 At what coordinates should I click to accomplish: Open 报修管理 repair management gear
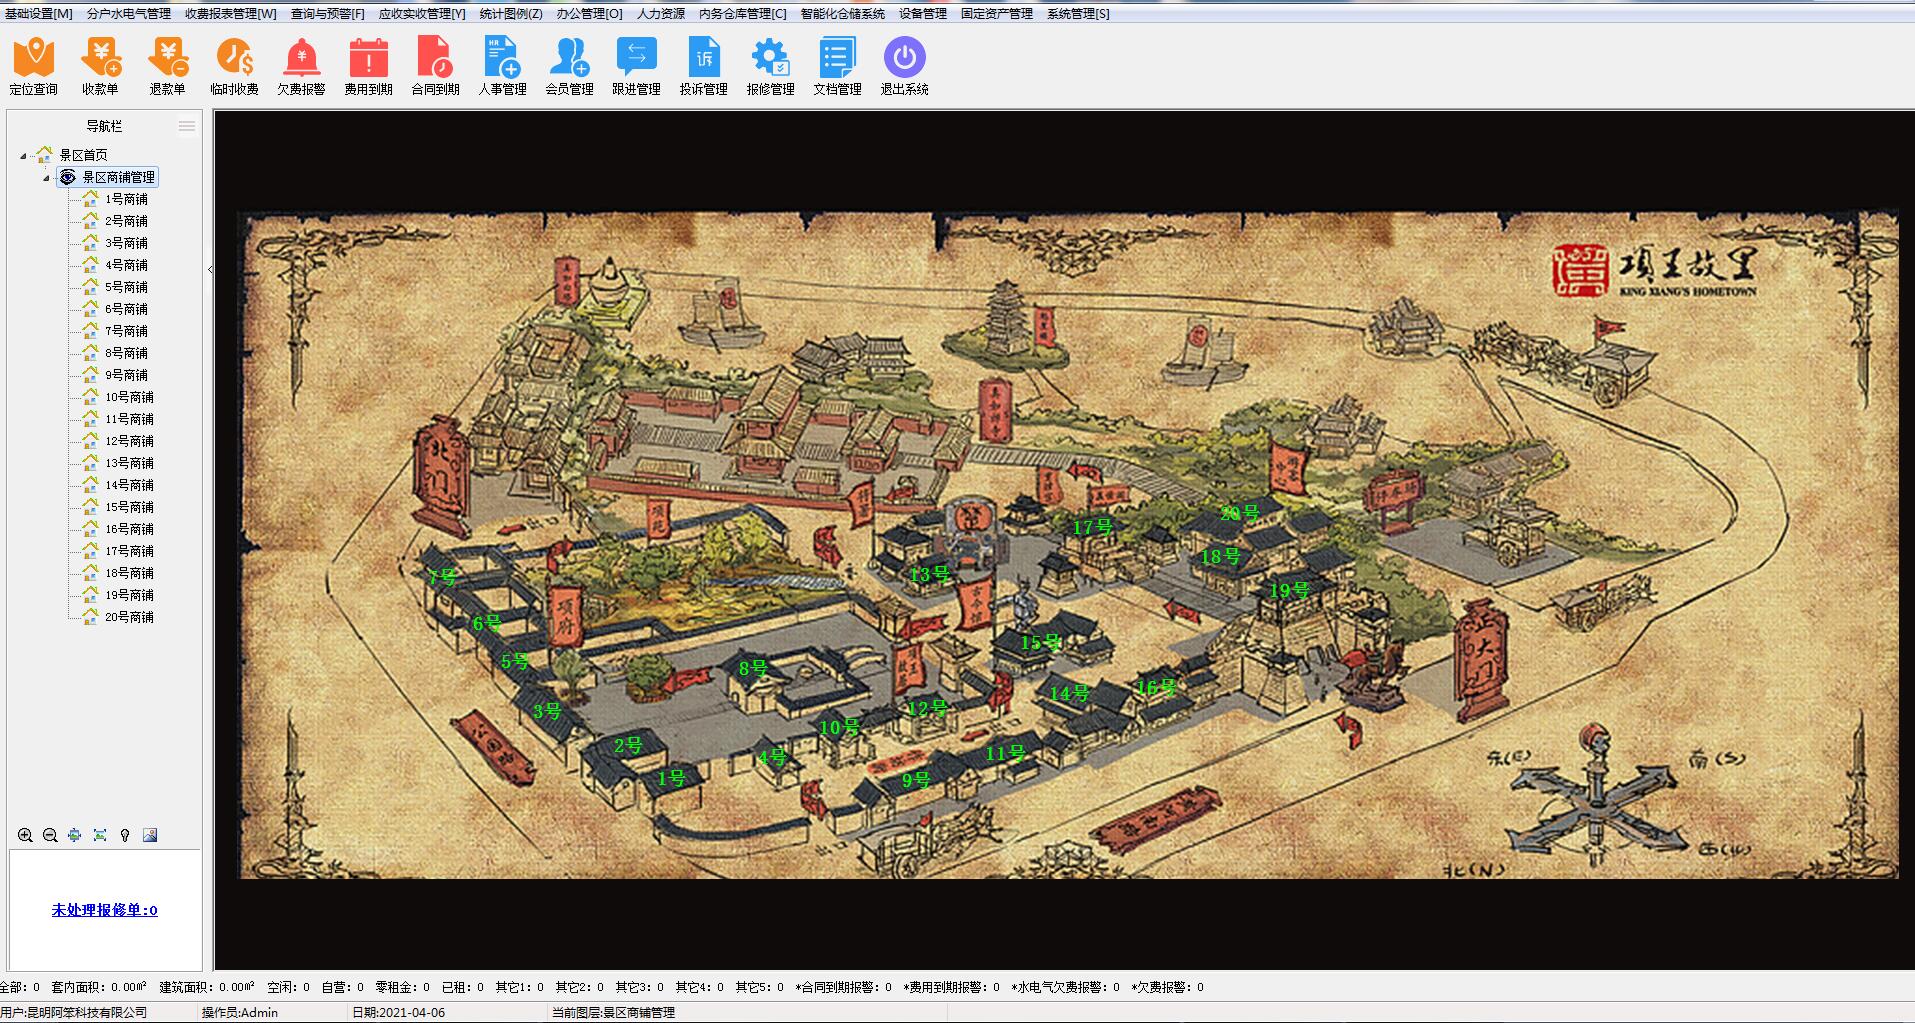770,66
